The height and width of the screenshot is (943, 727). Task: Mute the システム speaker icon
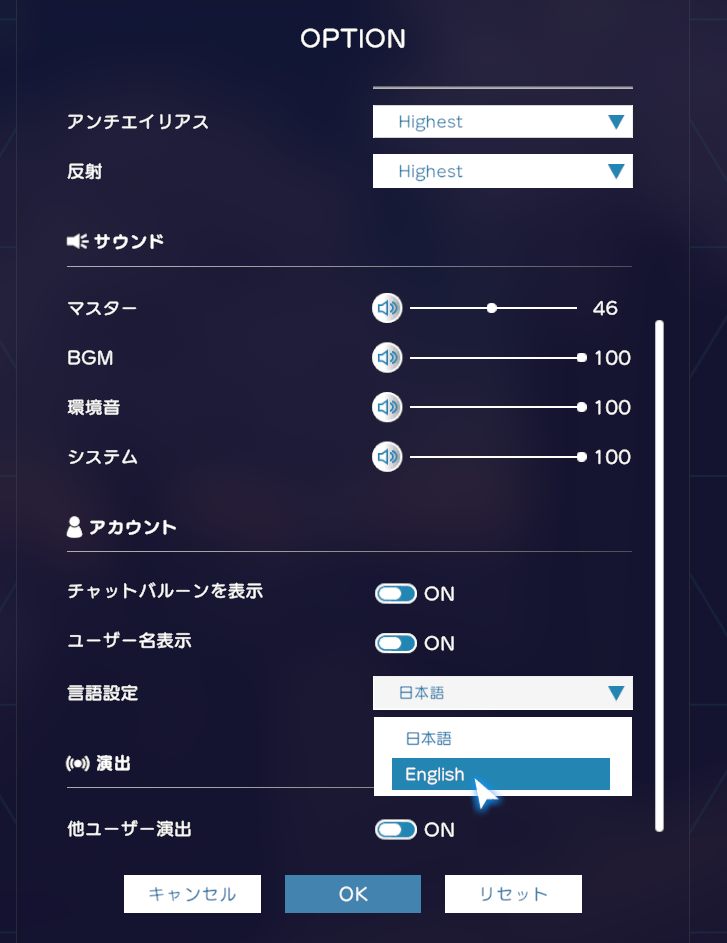coord(387,457)
